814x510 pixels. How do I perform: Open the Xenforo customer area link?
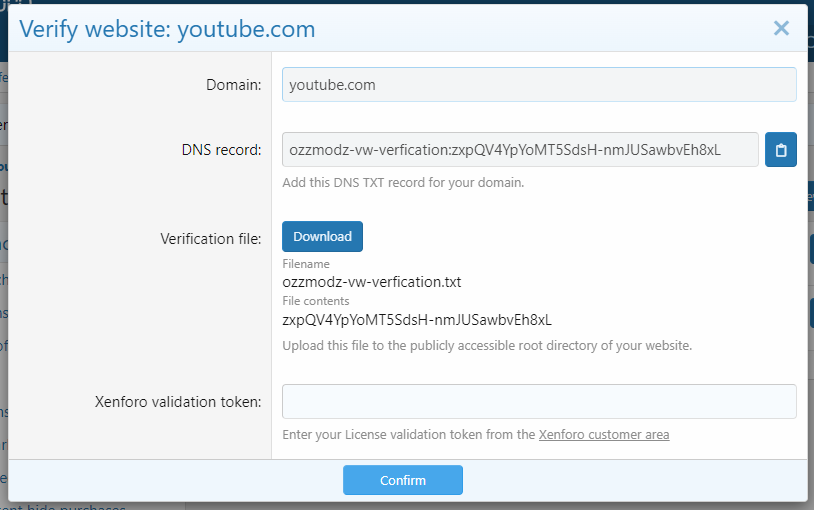[604, 434]
